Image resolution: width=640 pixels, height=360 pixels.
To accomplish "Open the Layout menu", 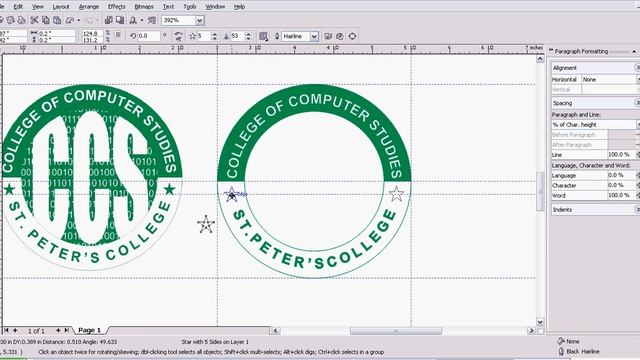I will click(61, 7).
